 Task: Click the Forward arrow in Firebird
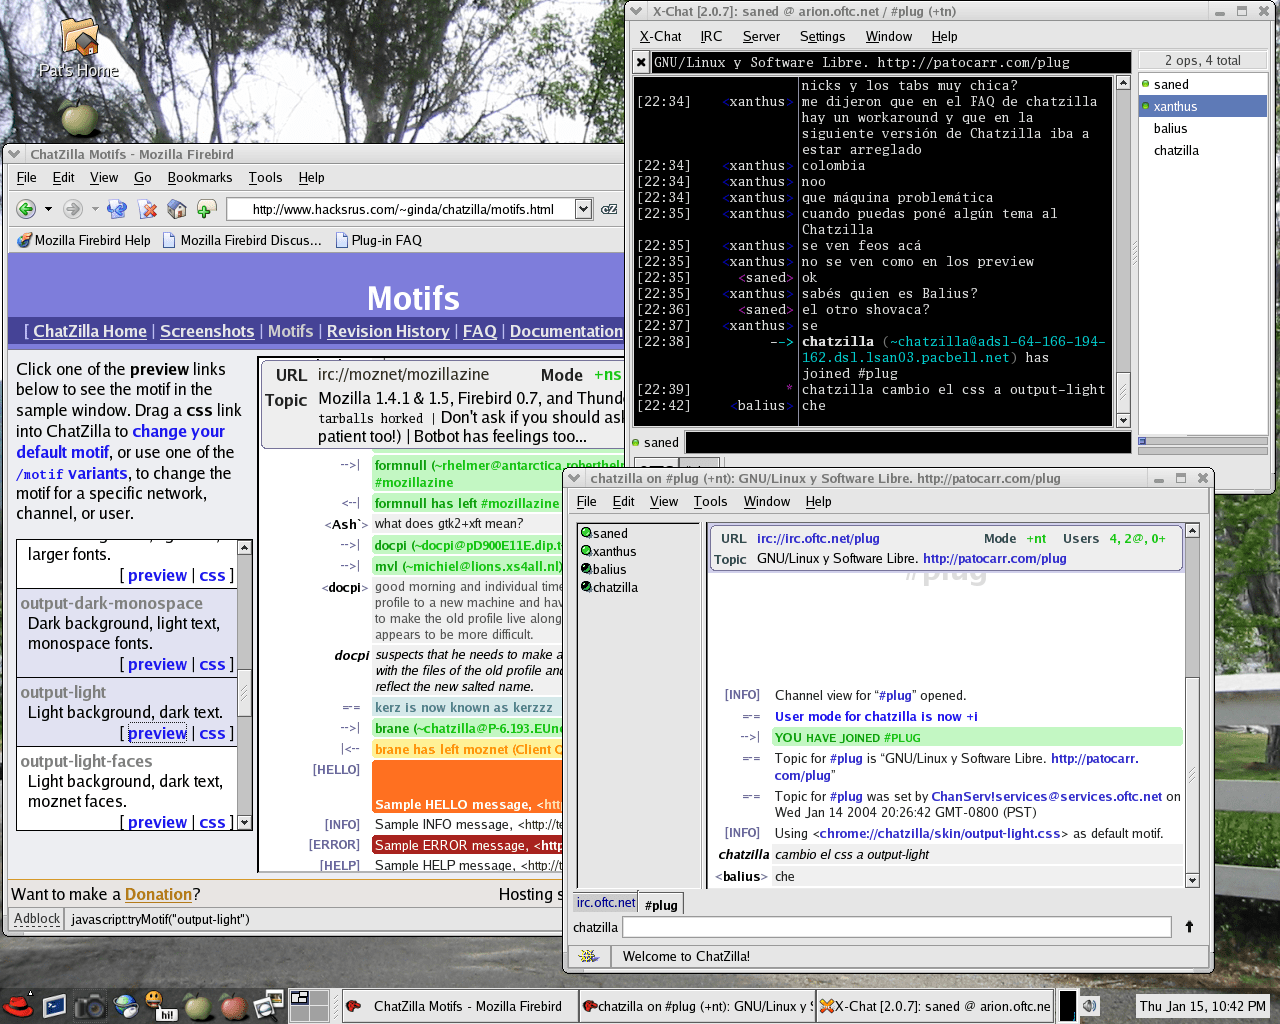tap(72, 209)
